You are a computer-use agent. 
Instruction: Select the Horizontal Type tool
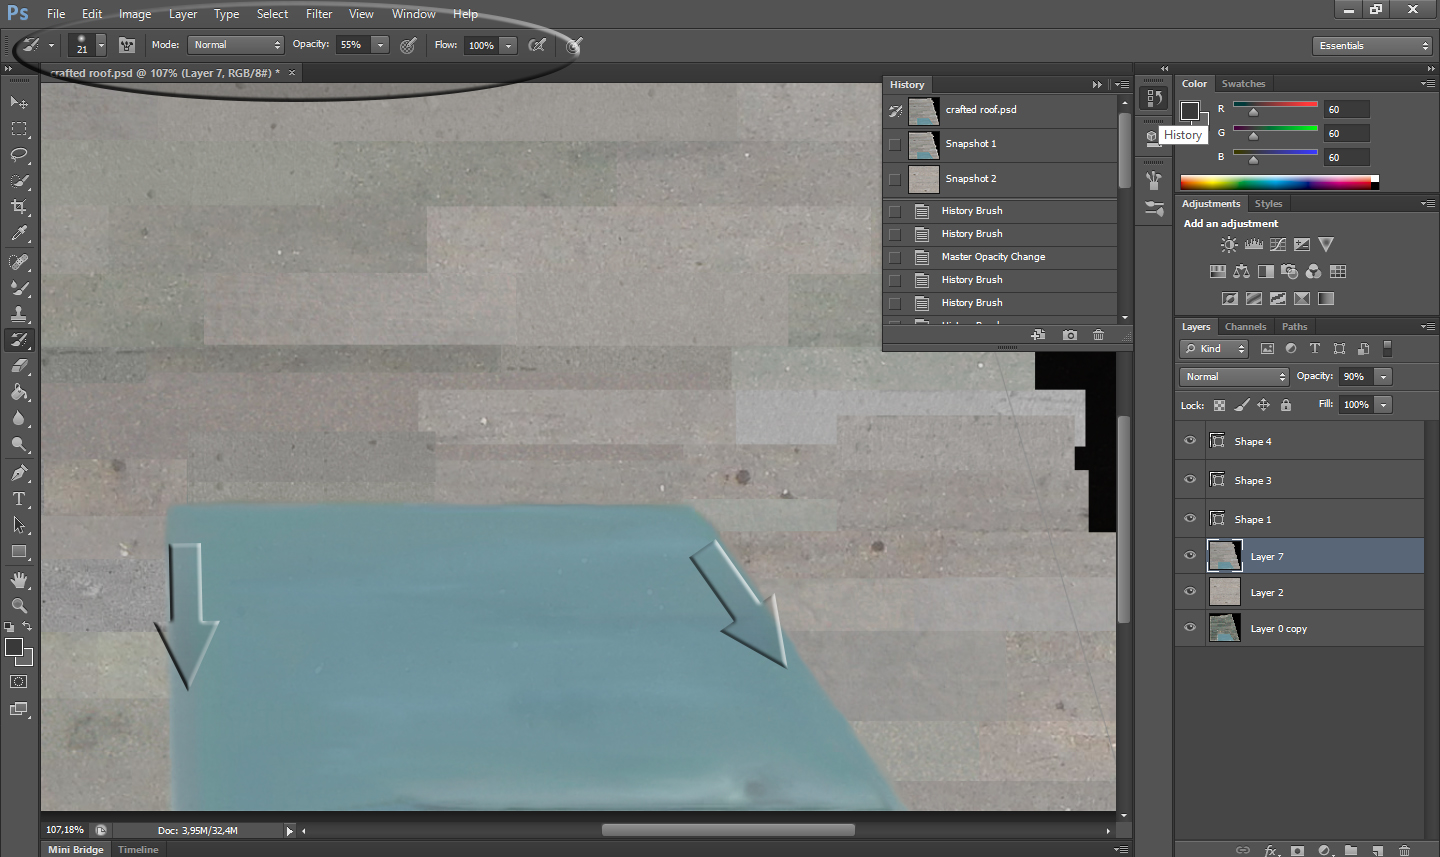(x=19, y=499)
